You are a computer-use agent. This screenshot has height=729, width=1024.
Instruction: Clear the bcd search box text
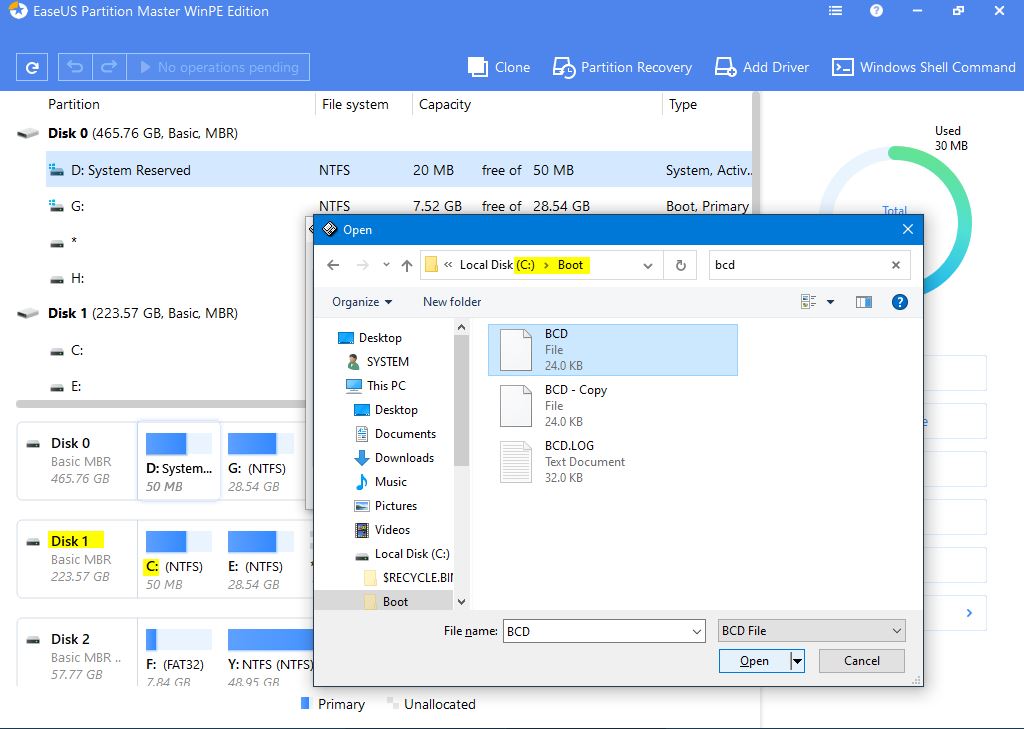click(x=896, y=265)
